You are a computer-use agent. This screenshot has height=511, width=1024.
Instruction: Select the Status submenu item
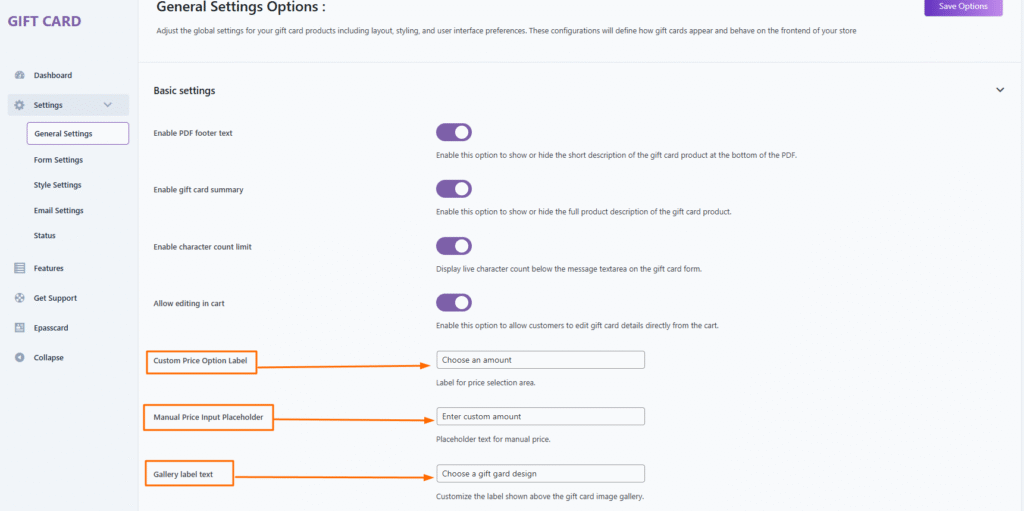click(x=45, y=236)
